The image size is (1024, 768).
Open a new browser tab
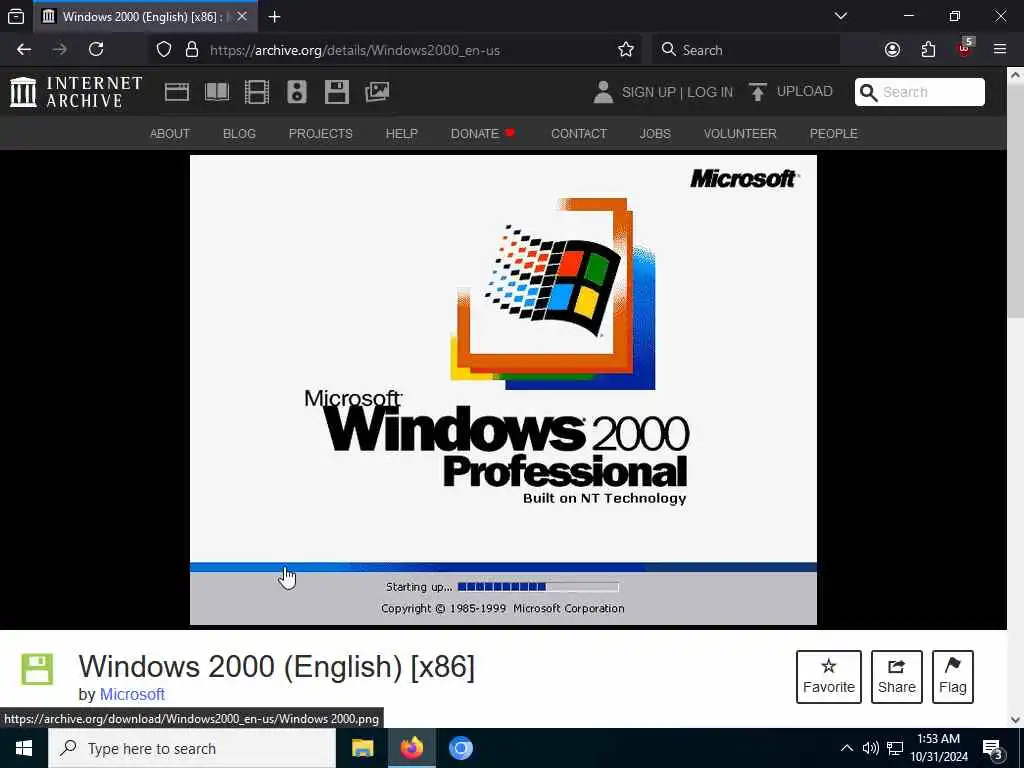tap(274, 16)
